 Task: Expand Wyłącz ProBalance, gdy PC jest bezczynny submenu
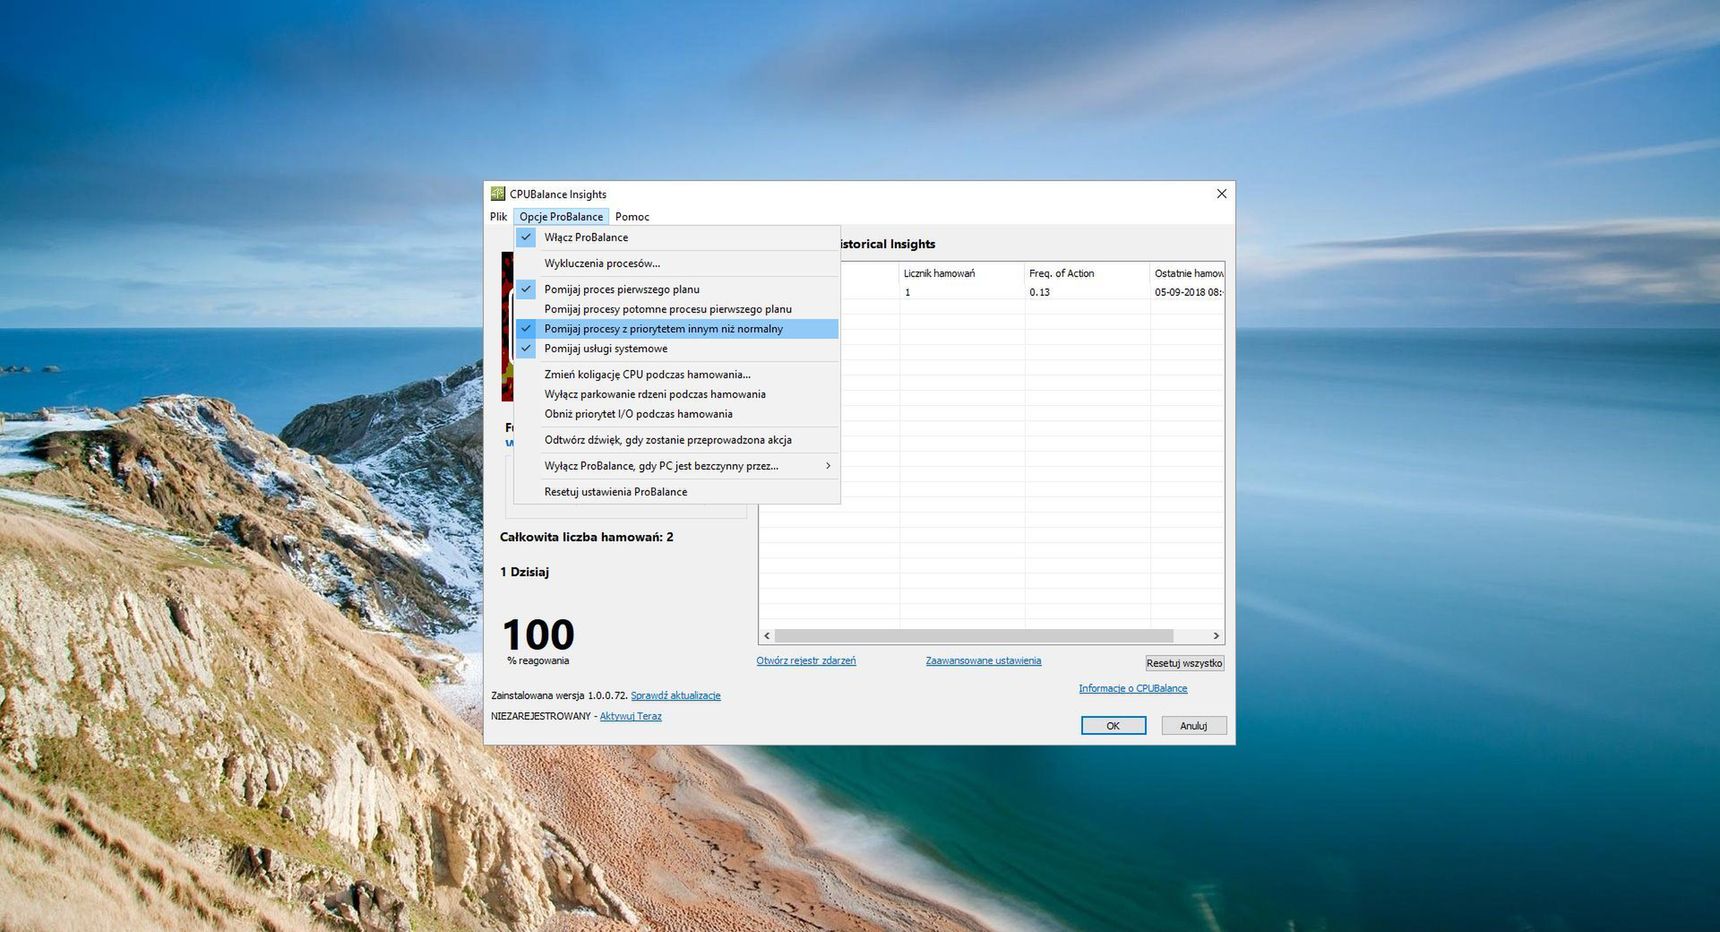[x=676, y=466]
